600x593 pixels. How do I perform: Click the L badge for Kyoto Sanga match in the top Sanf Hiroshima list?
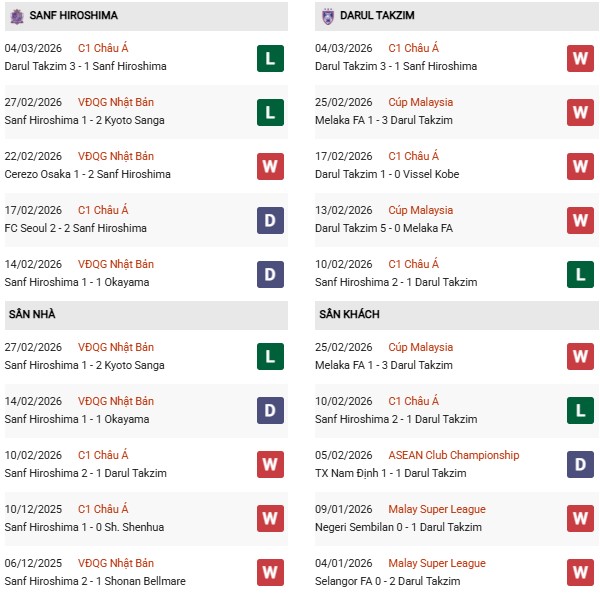(270, 112)
